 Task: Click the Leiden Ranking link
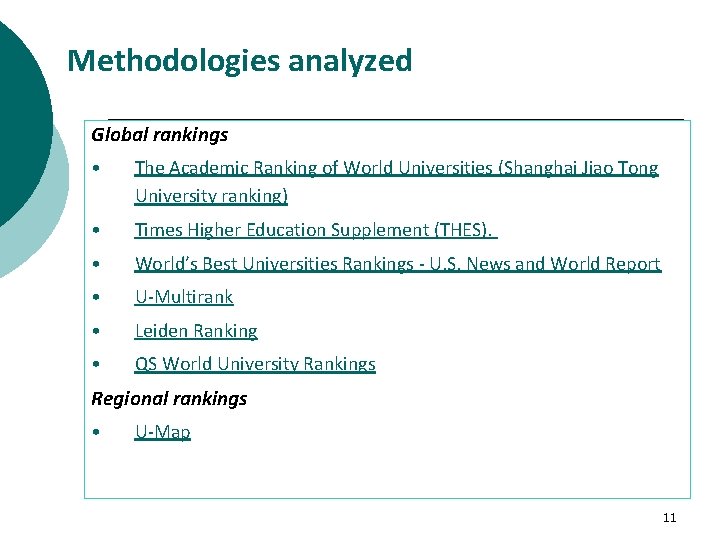click(x=196, y=331)
